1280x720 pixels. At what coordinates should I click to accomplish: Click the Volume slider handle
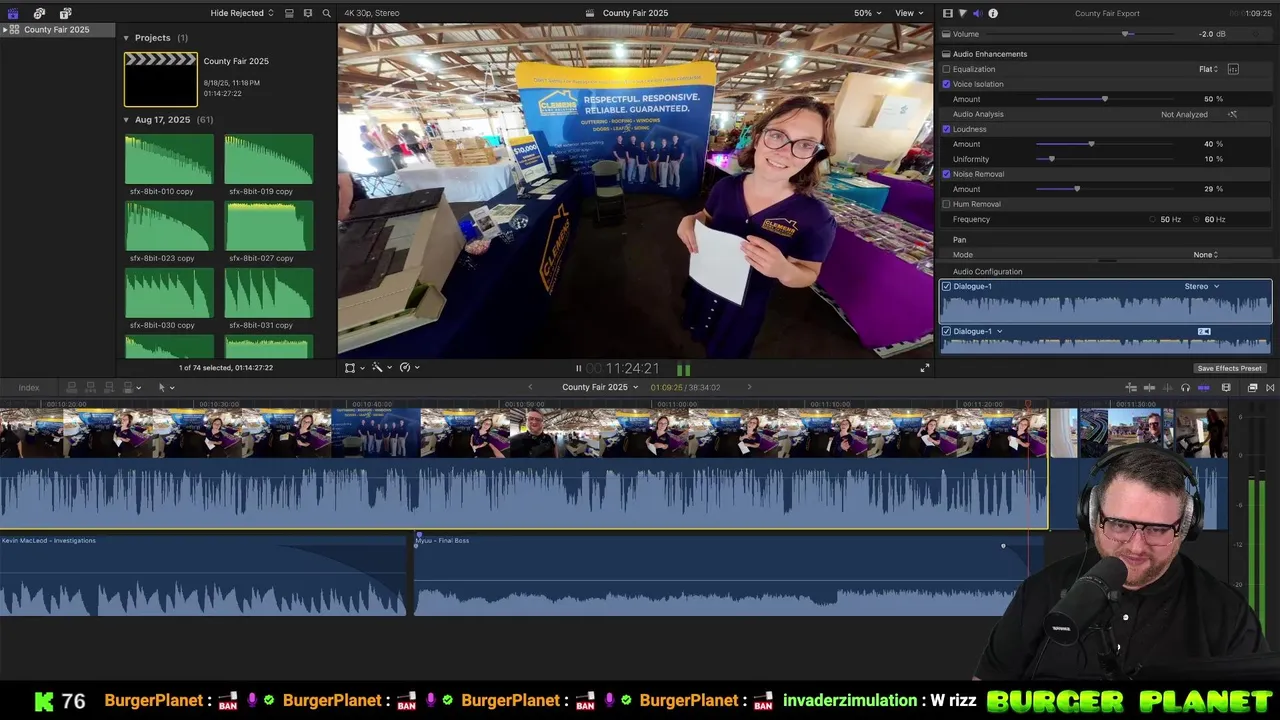pos(1126,34)
